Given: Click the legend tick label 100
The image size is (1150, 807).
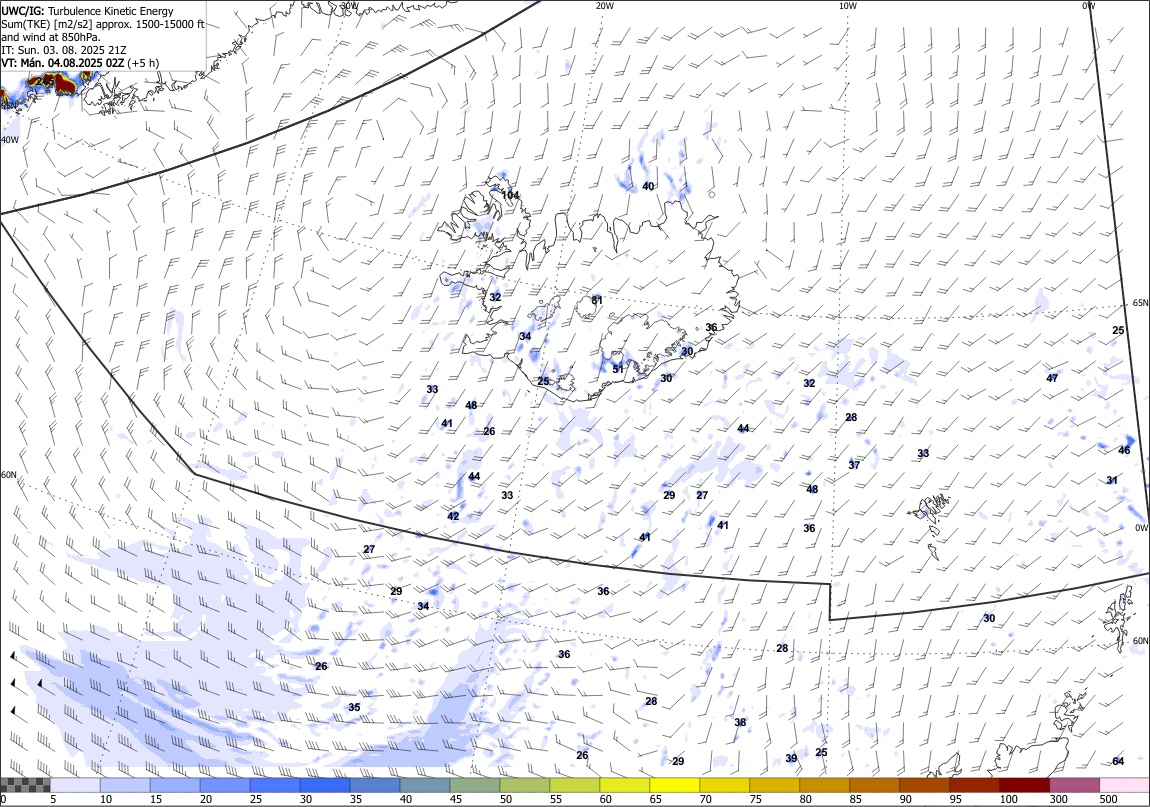Looking at the screenshot, I should [1009, 799].
